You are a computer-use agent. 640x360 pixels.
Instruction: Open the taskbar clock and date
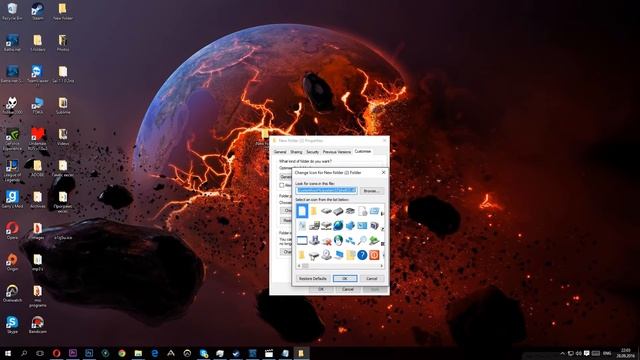(625, 353)
